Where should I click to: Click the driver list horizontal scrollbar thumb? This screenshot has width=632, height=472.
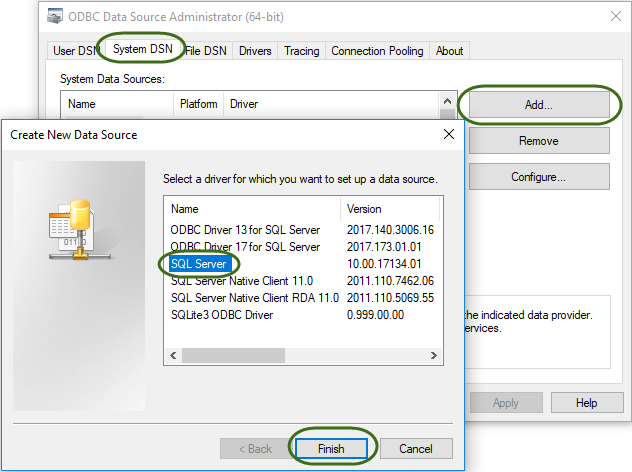coord(233,356)
